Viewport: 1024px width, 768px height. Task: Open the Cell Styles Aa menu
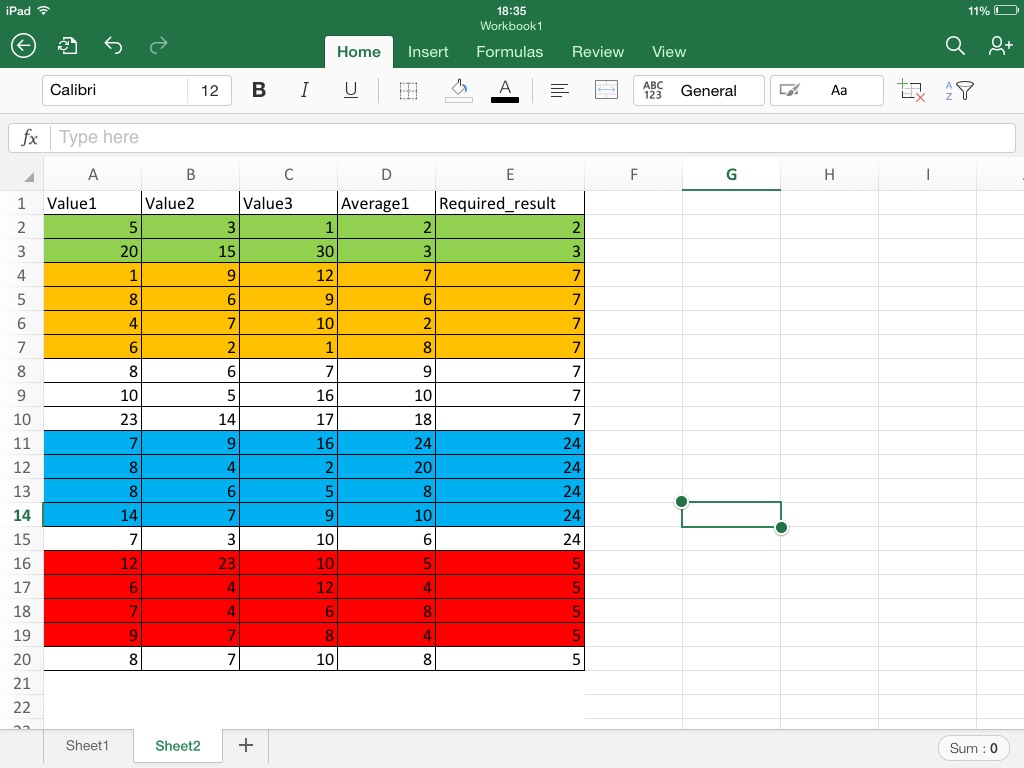pos(839,90)
